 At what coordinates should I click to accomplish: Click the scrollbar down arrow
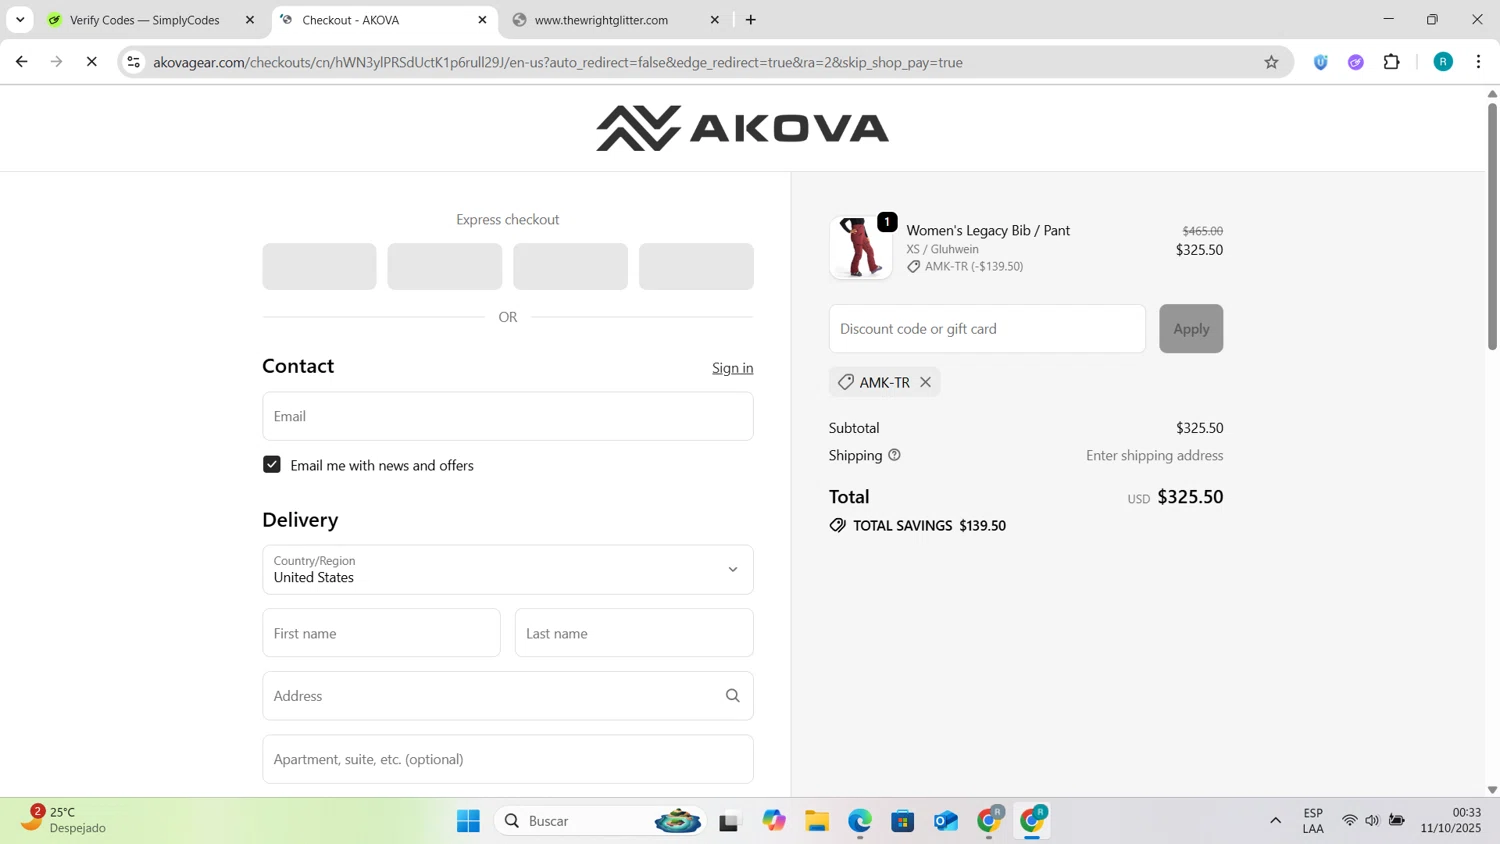click(1492, 790)
